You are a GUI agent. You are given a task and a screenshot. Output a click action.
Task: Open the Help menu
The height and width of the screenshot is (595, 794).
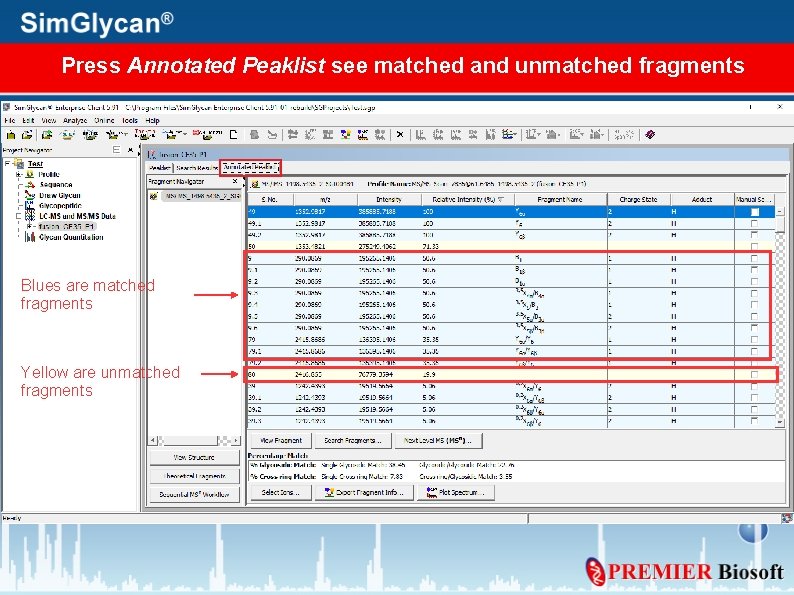pos(152,121)
